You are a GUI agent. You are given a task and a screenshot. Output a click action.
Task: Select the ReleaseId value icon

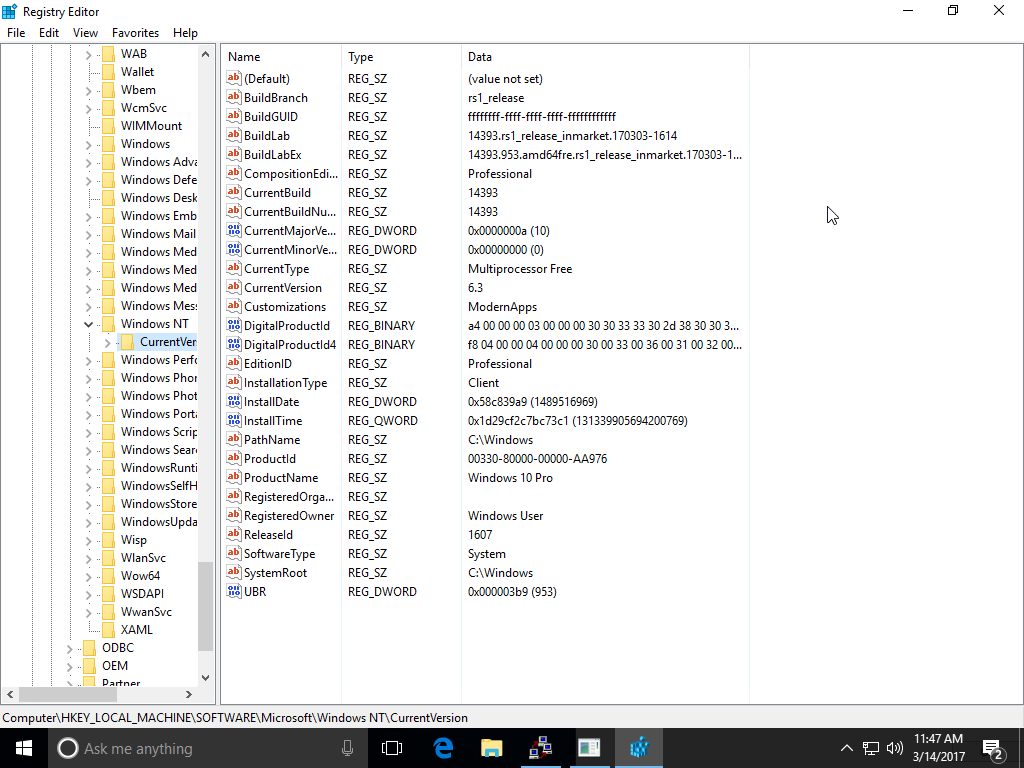tap(234, 534)
